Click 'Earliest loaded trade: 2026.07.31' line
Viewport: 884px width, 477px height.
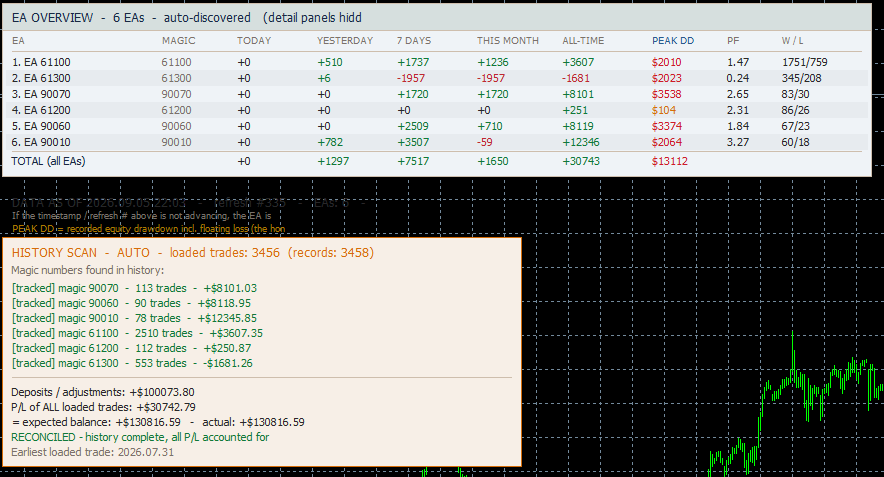[92, 452]
